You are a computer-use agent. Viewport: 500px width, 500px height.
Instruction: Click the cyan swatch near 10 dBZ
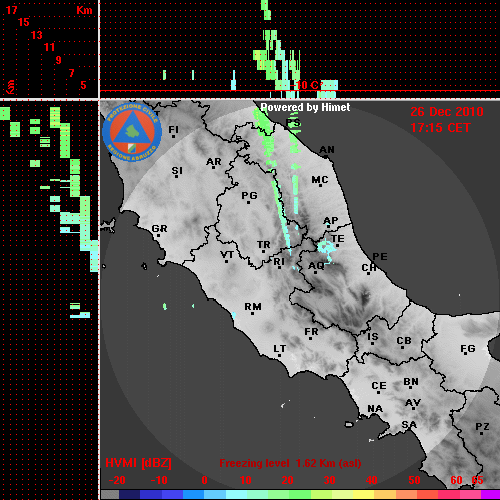[x=236, y=495]
